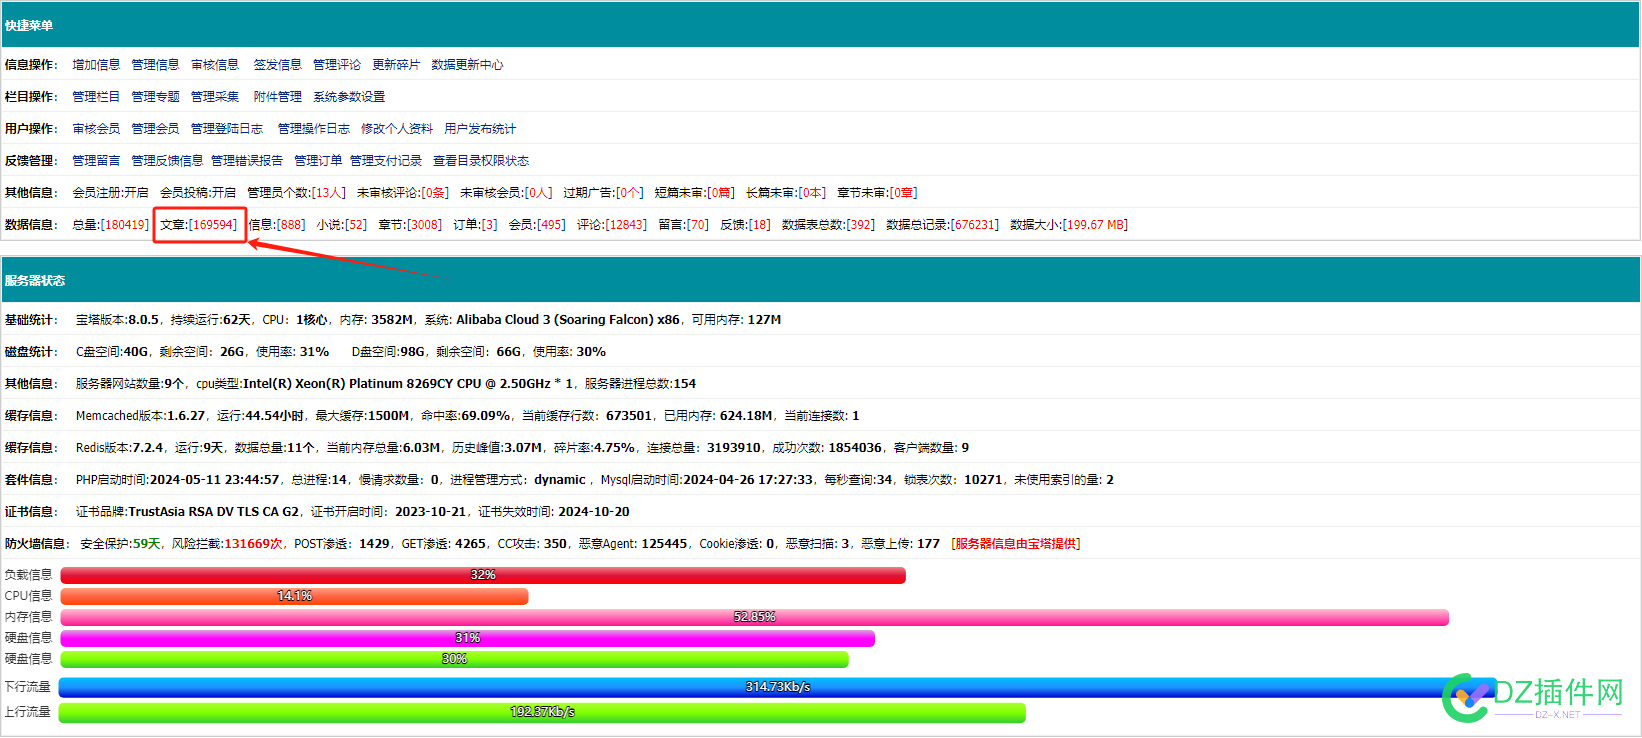
Task: Click the 未审核会员 0人 entry
Action: 506,193
